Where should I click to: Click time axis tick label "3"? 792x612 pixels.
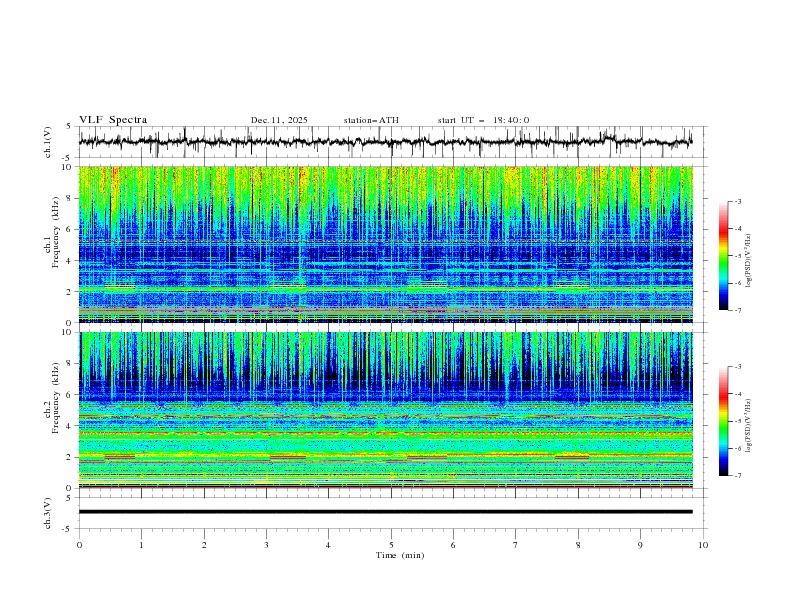tap(266, 545)
